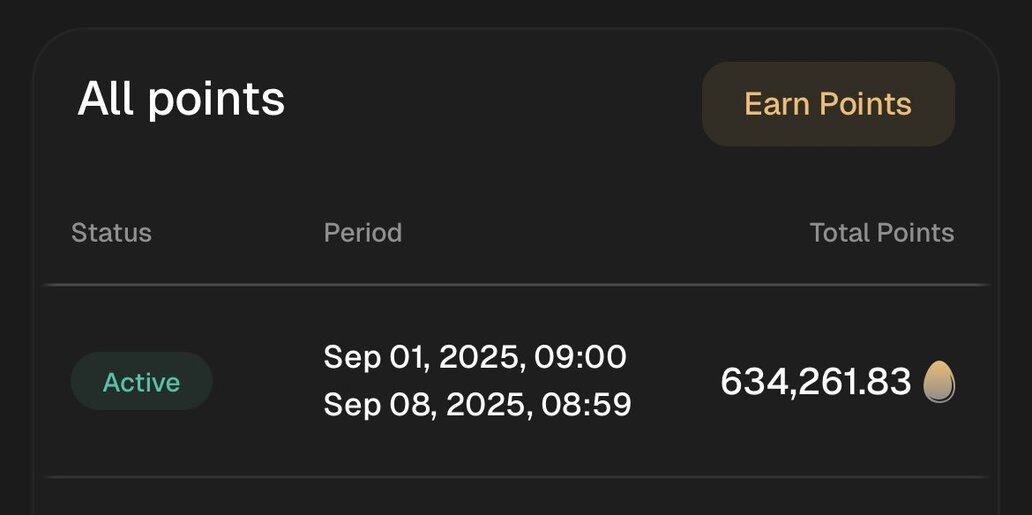This screenshot has height=515, width=1032.
Task: Click the divider line below the Active row
Action: [516, 476]
